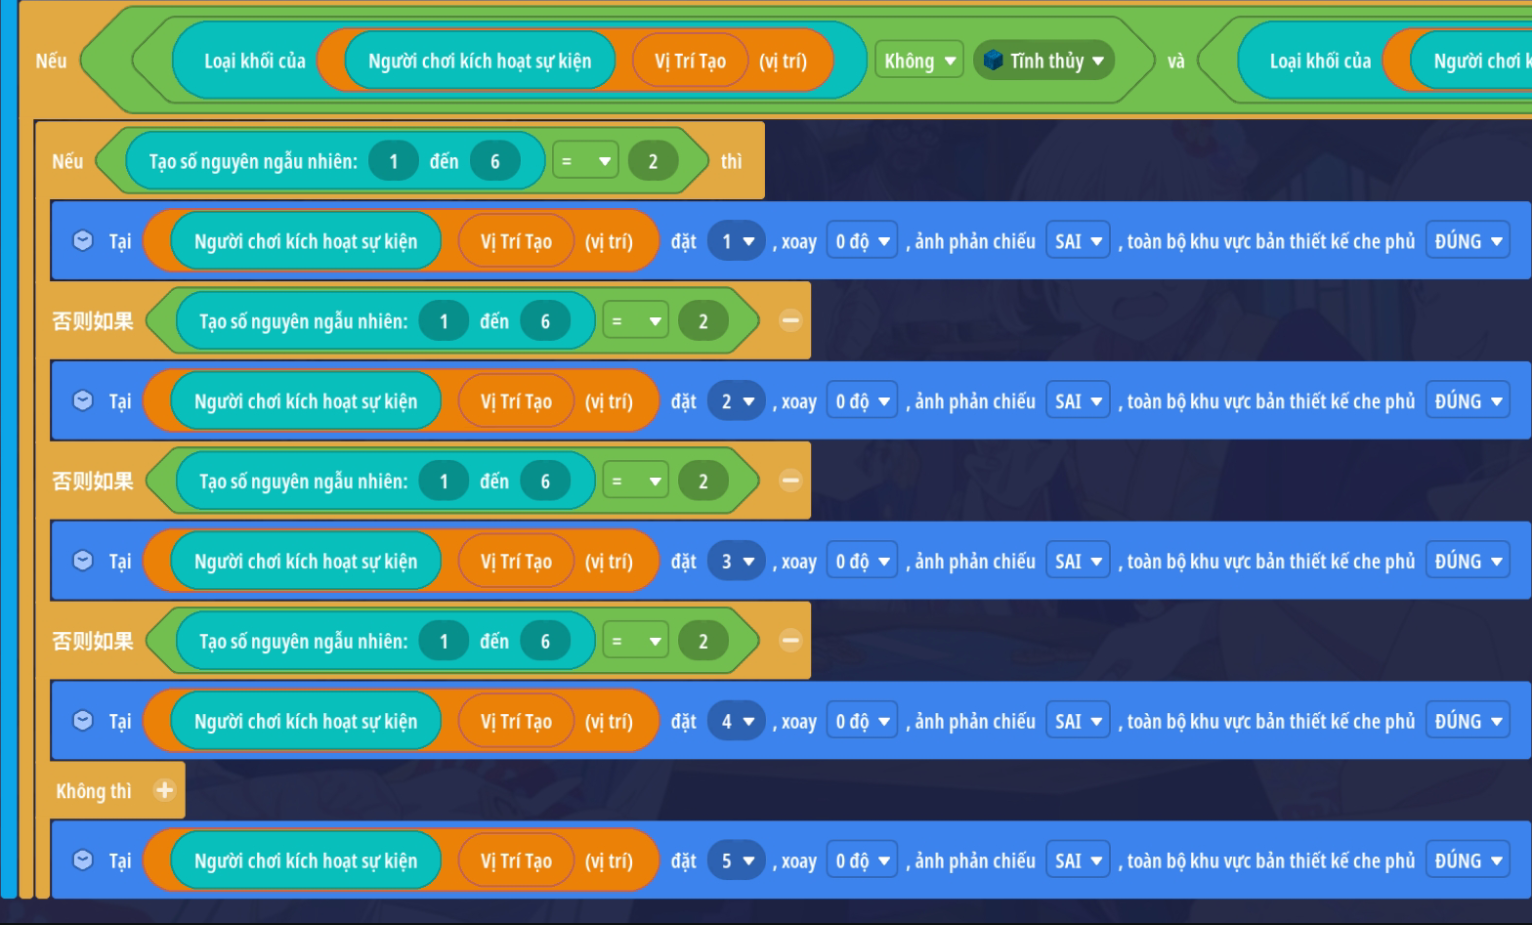Toggle SAI mirror value in the đặt 2 row
This screenshot has width=1532, height=925.
[x=1077, y=401]
